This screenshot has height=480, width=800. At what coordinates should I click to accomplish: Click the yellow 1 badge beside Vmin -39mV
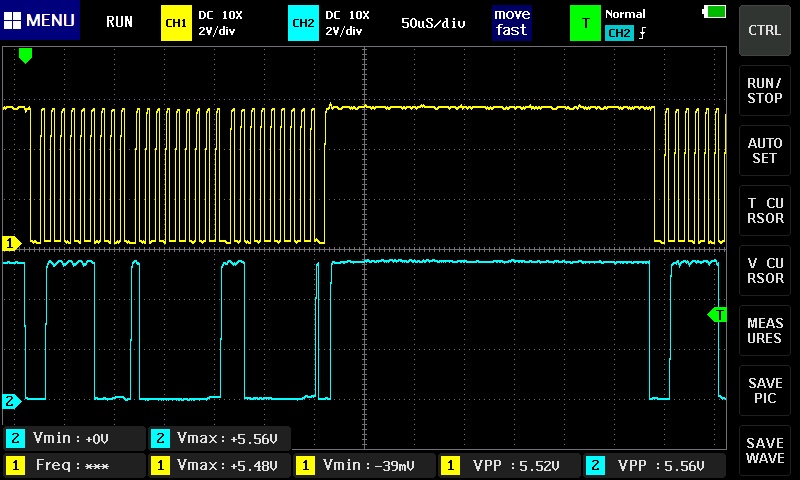pos(305,465)
